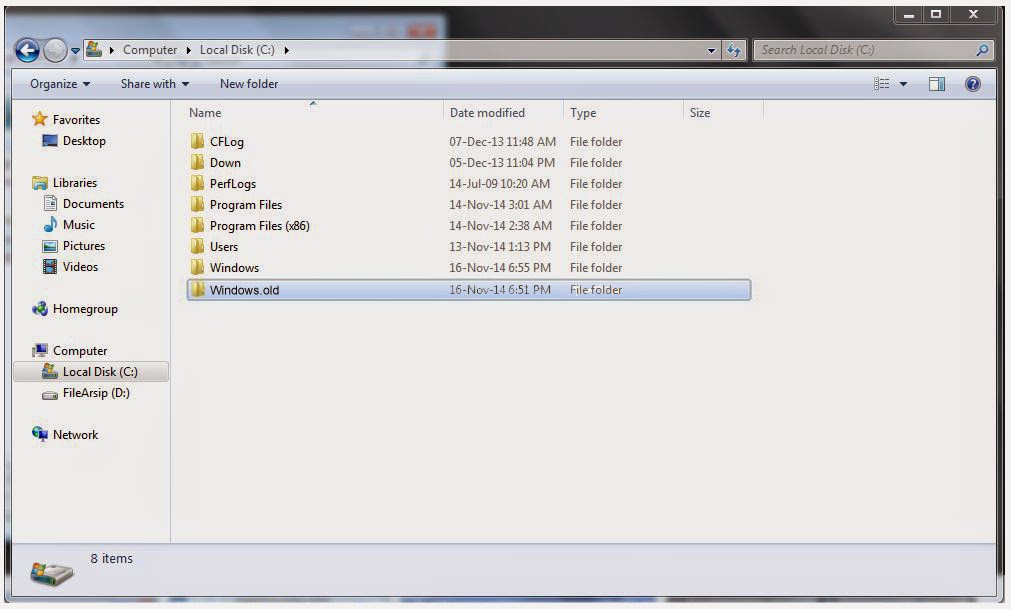Click the New folder button
This screenshot has height=609, width=1011.
[x=249, y=84]
